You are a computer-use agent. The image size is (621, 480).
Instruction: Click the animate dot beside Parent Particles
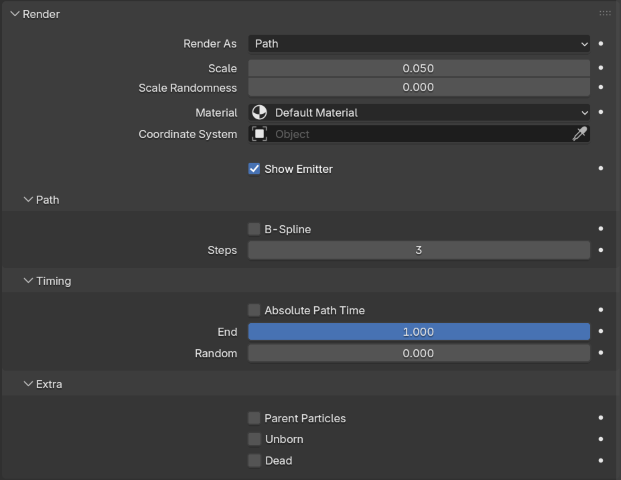(601, 418)
